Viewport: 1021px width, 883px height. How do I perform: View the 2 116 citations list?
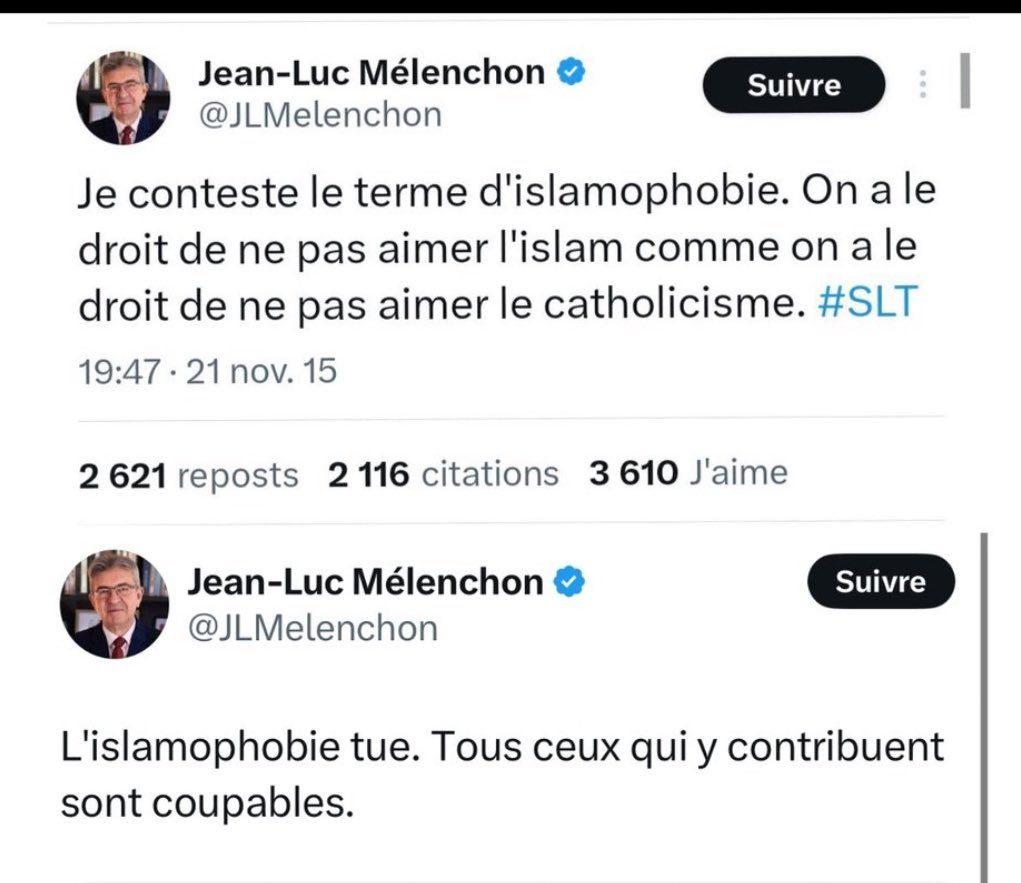443,474
